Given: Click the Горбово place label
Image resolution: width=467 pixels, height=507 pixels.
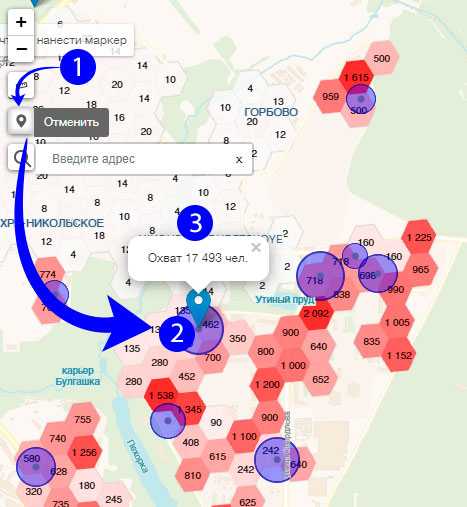Looking at the screenshot, I should (x=271, y=112).
